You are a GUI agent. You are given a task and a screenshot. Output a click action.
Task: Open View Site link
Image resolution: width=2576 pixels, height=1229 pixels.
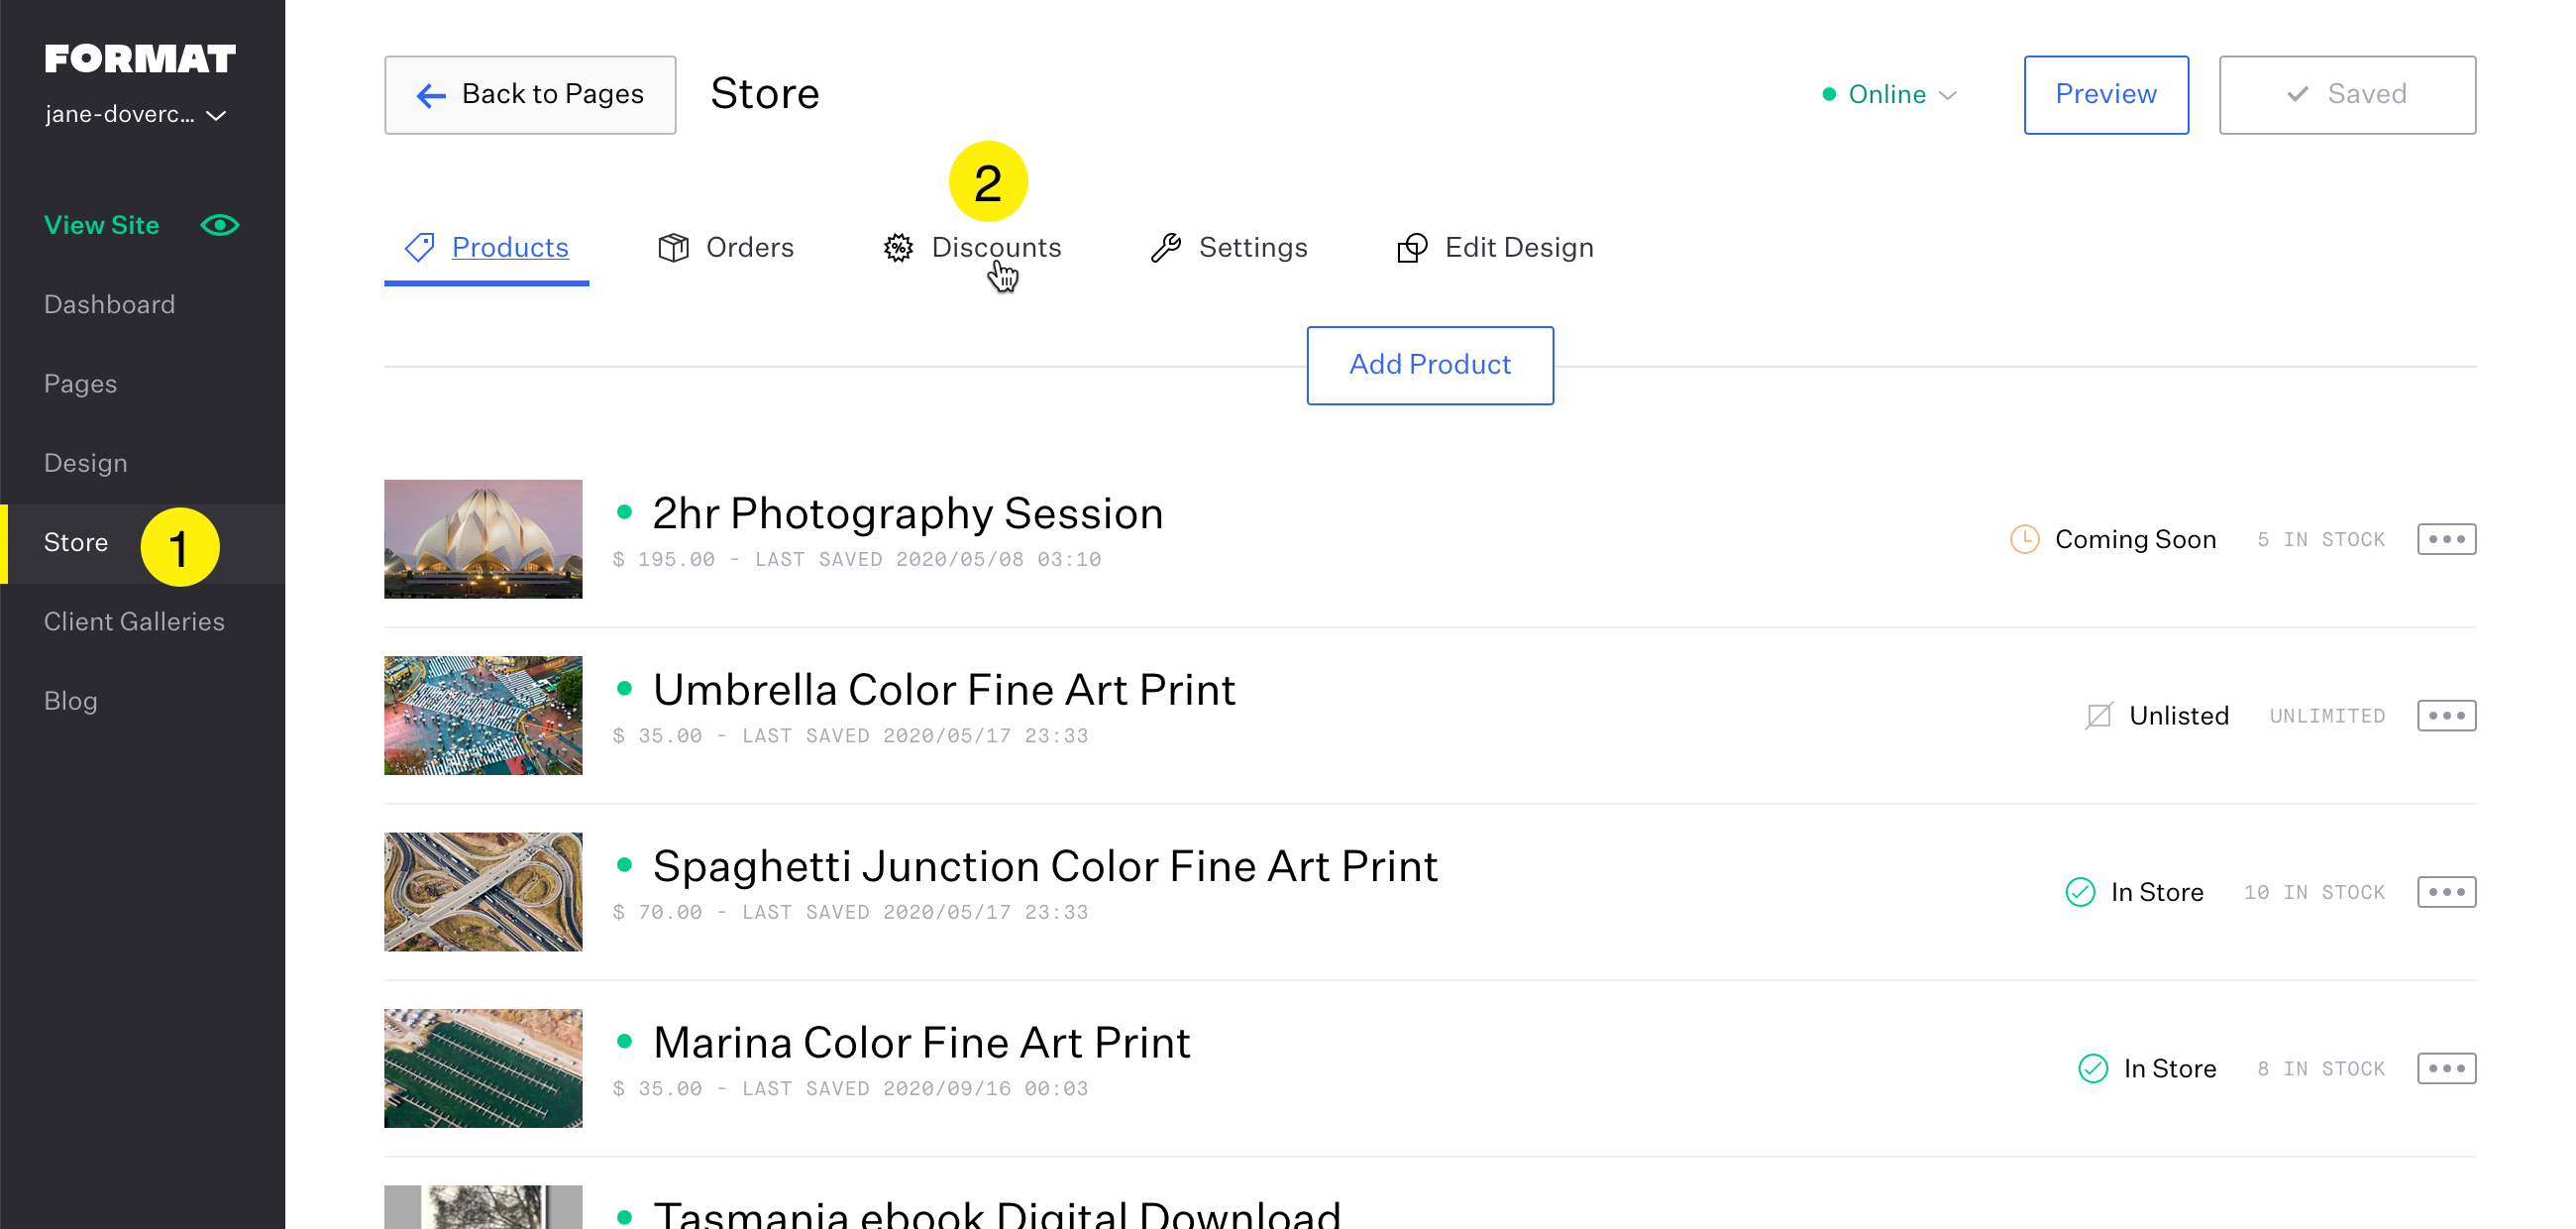(x=101, y=225)
